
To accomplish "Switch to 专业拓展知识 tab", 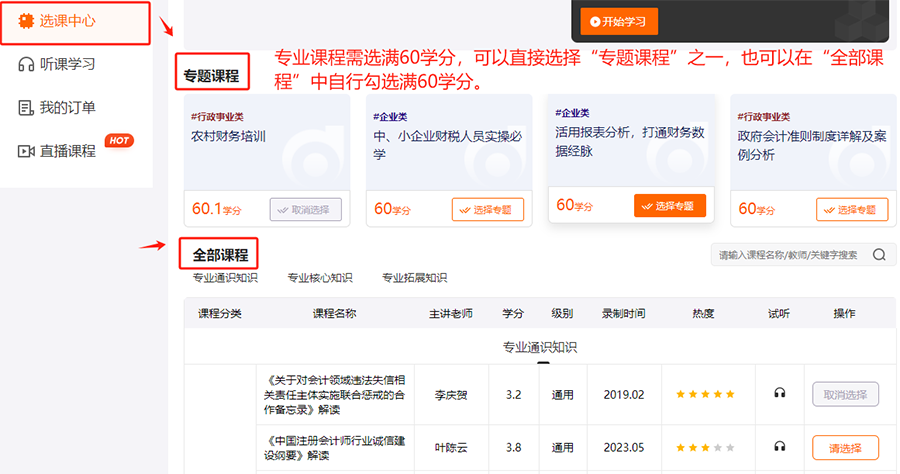I will click(414, 278).
